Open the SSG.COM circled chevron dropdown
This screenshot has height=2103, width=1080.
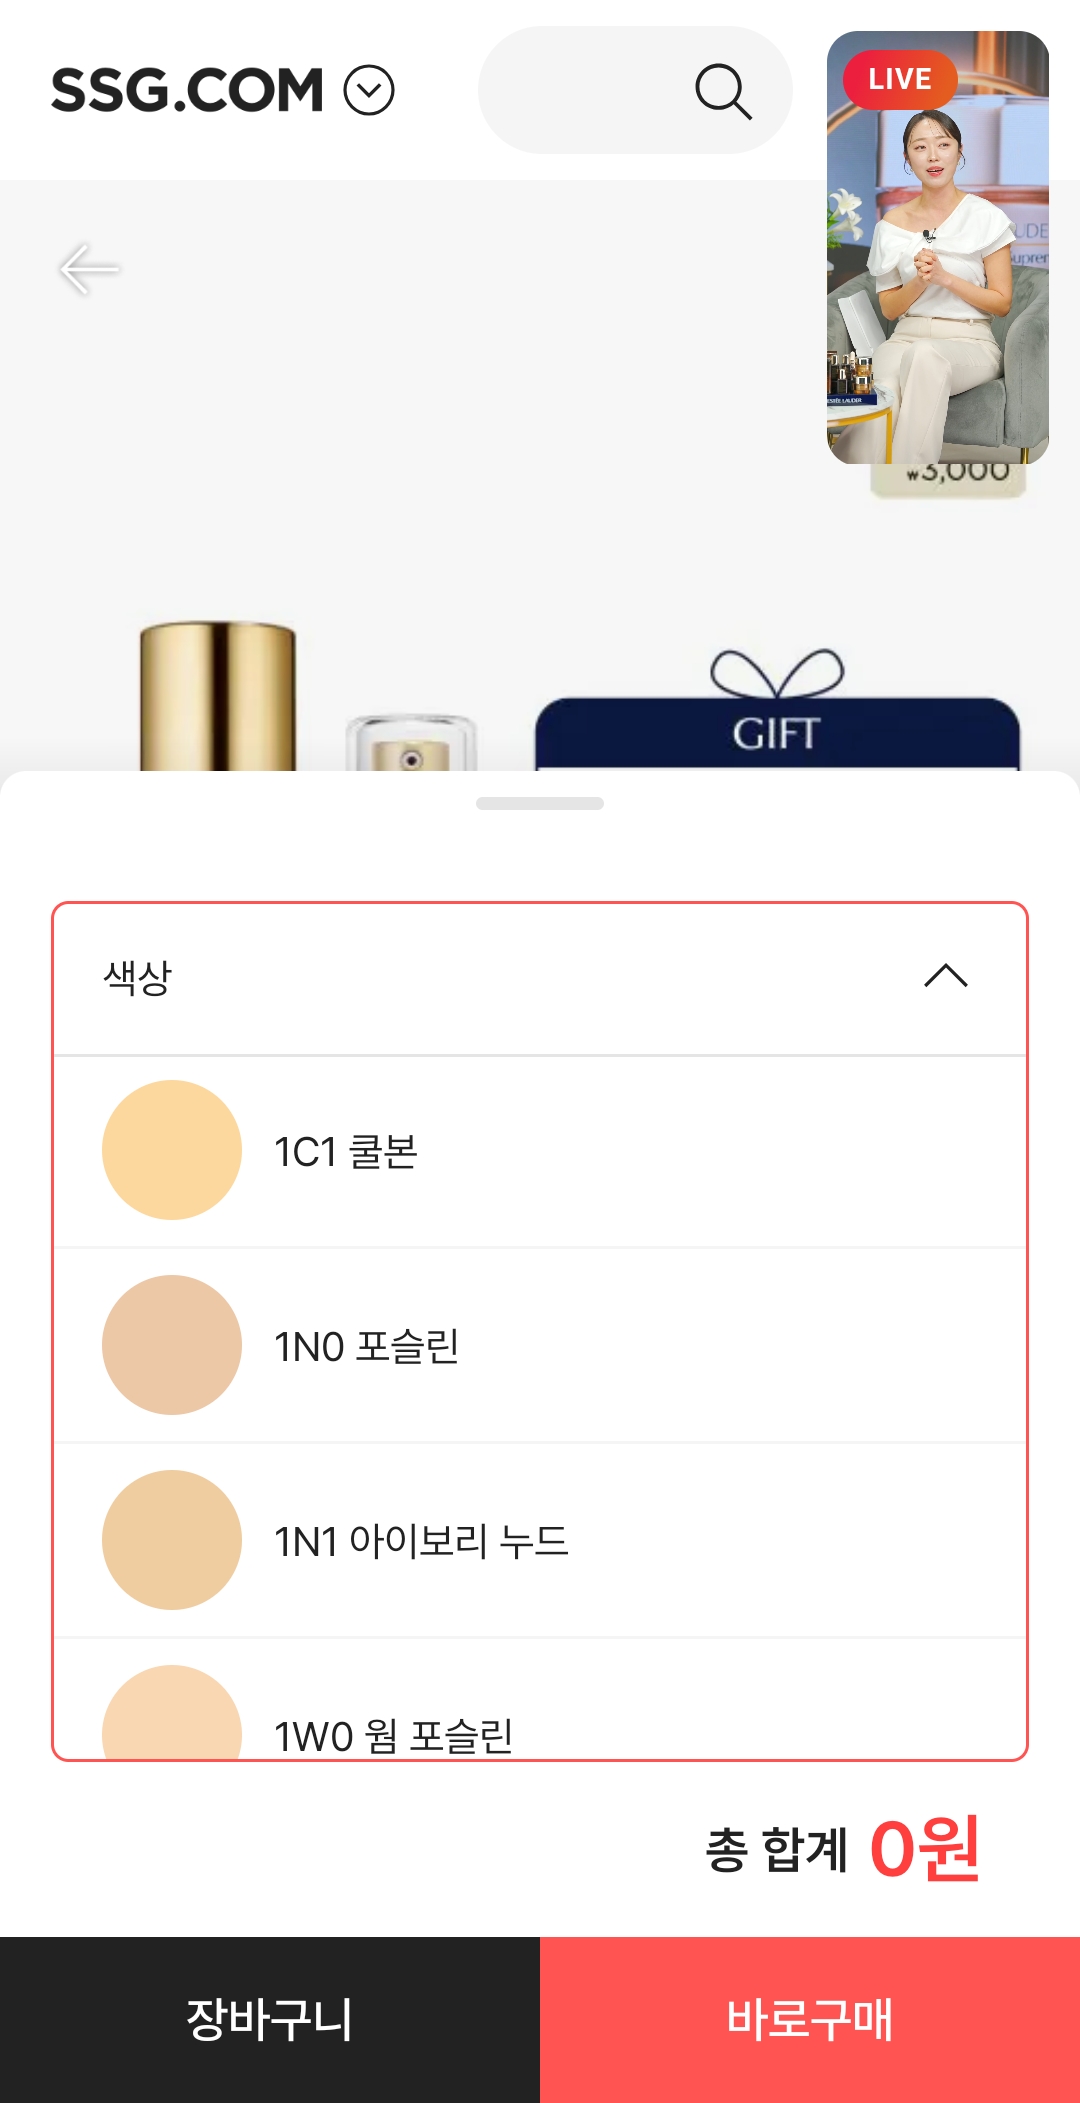click(369, 91)
